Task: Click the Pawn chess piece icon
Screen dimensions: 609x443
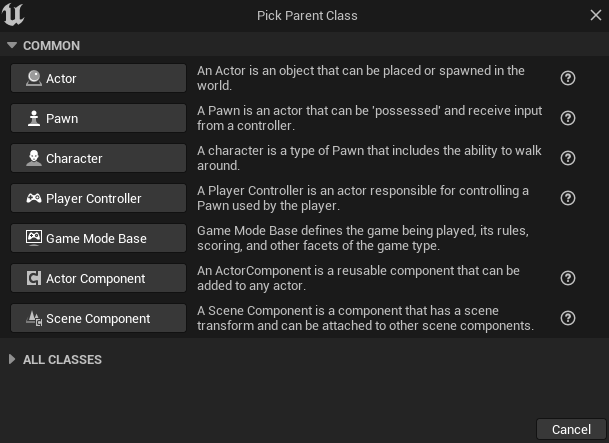Action: [34, 118]
